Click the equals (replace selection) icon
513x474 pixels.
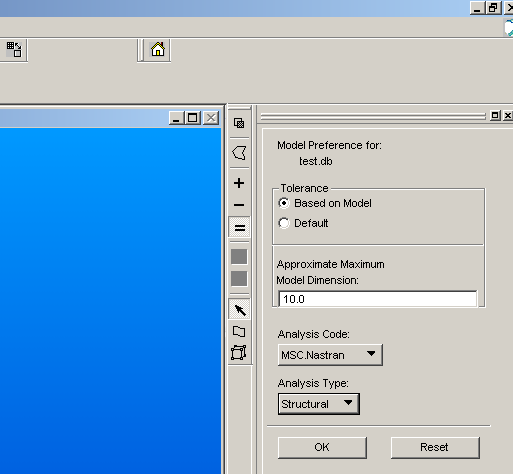[239, 228]
